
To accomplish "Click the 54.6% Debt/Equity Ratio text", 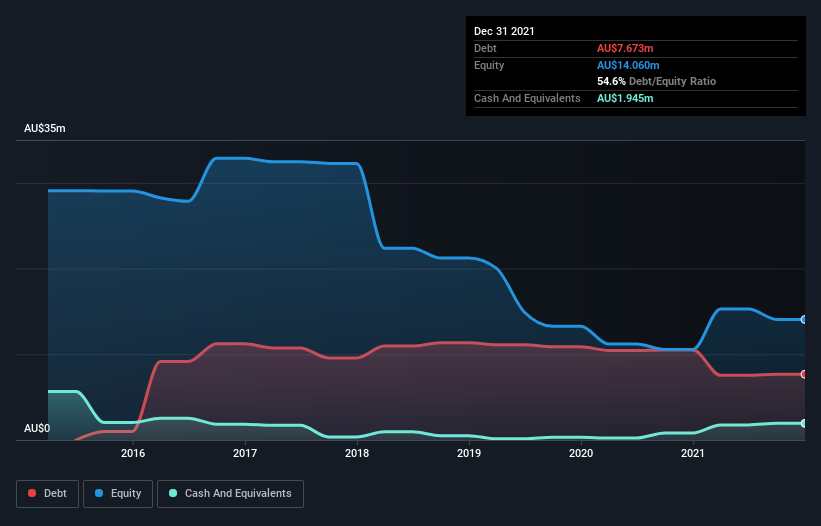I will tap(657, 81).
